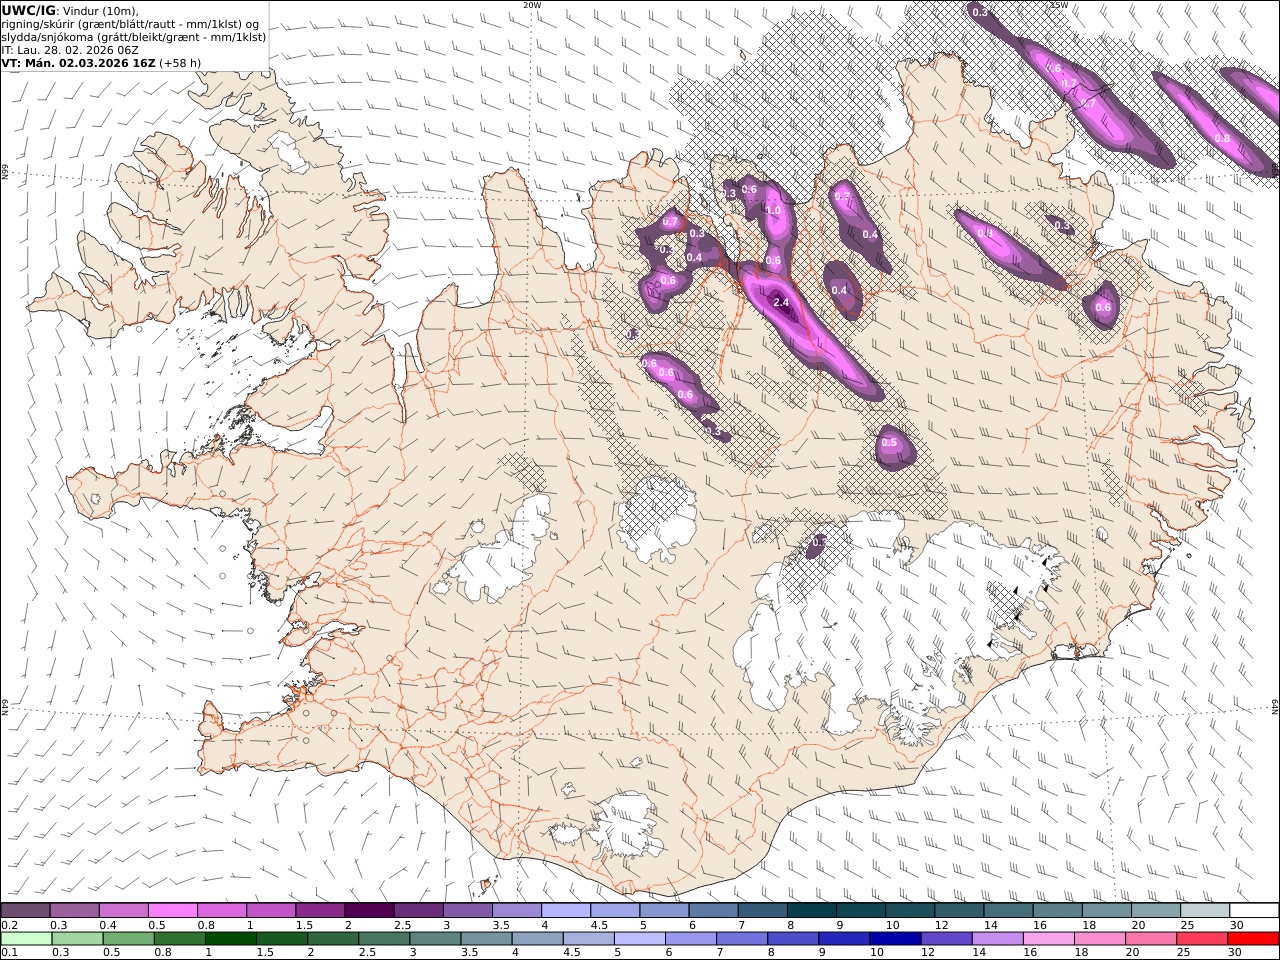
Task: Click the '1.0' precipitation value label
Action: [x=772, y=211]
